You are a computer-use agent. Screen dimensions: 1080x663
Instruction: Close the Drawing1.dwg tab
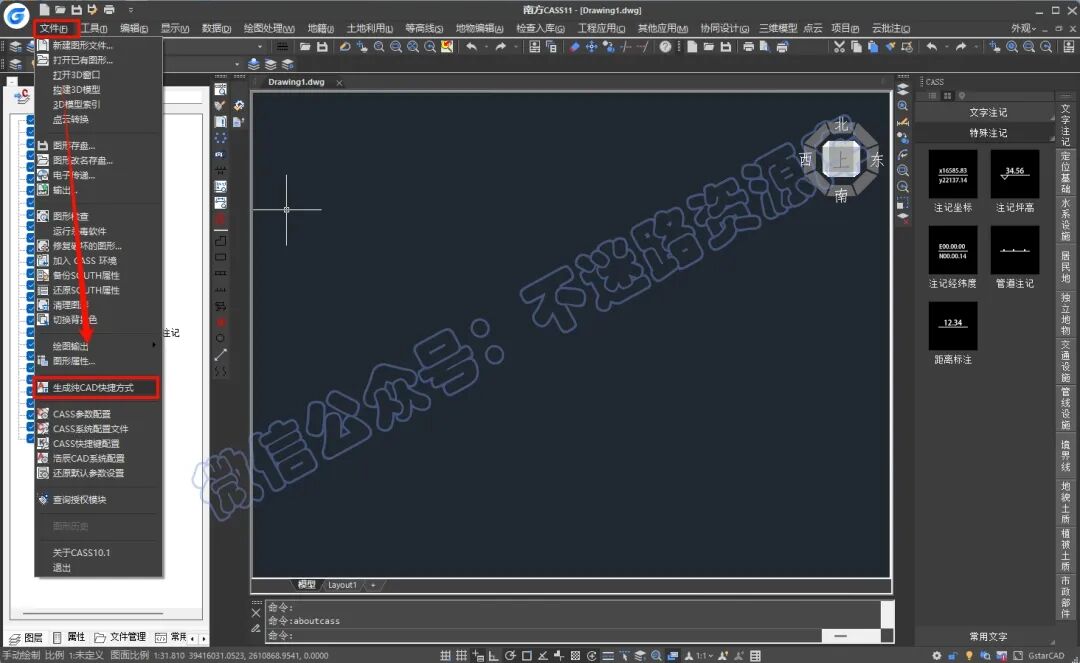[339, 83]
